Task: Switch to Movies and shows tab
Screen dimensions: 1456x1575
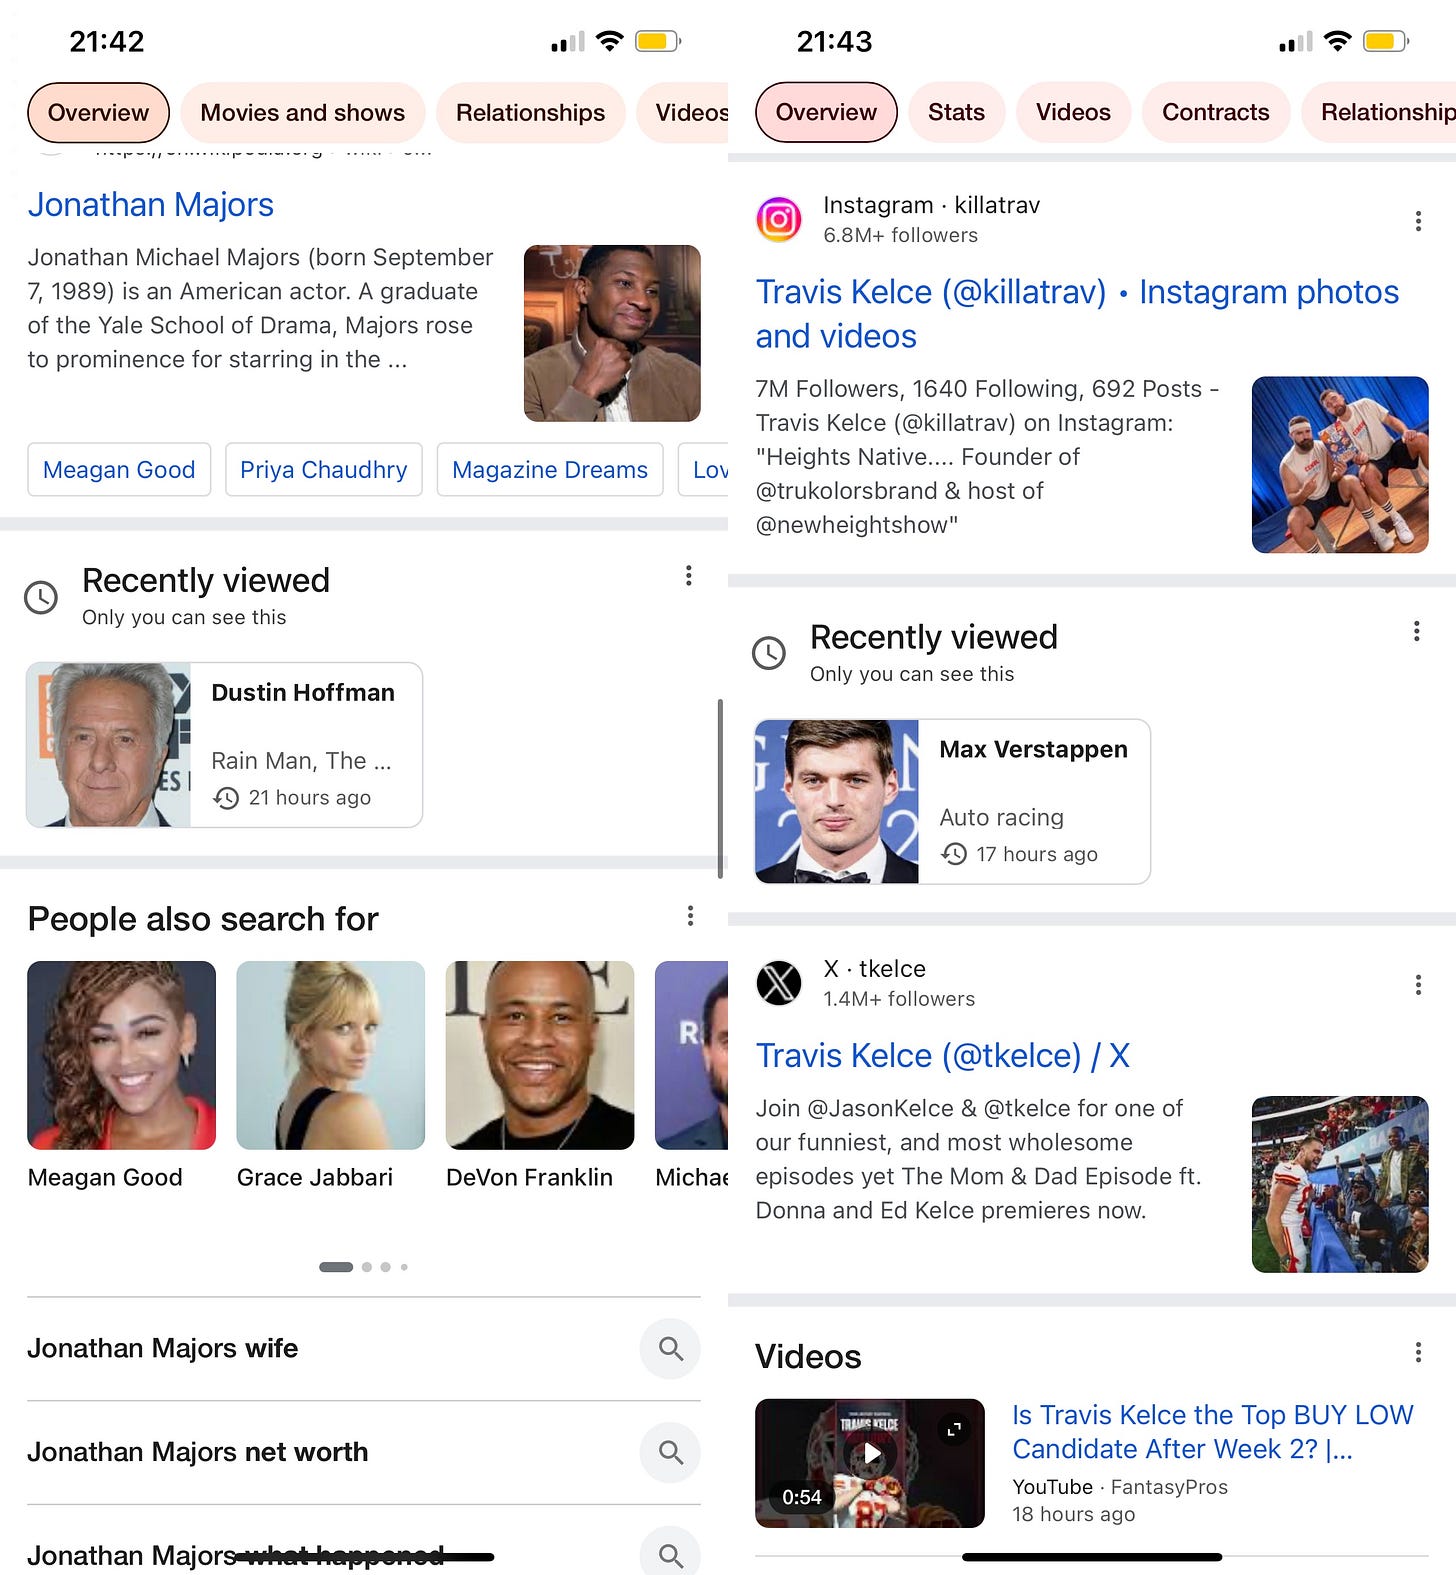Action: point(303,113)
